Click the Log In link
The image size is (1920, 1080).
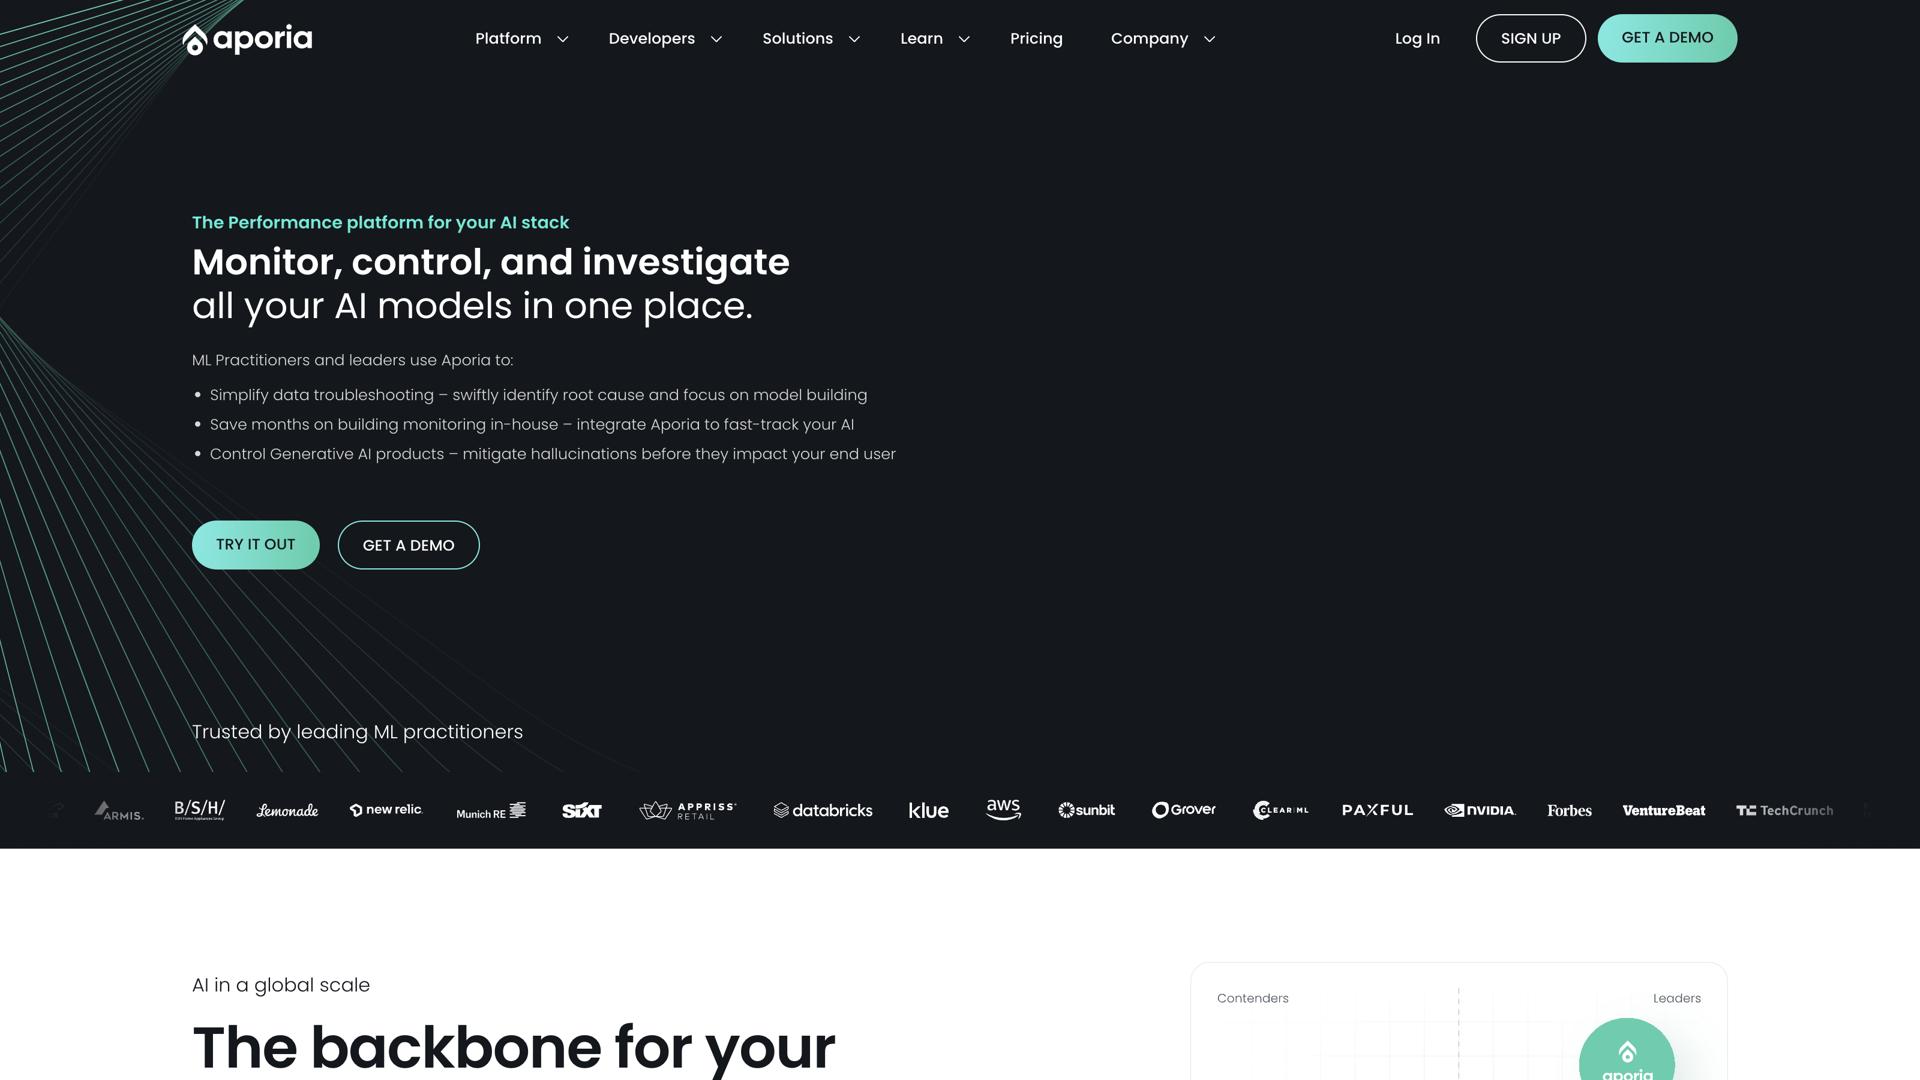click(1417, 39)
